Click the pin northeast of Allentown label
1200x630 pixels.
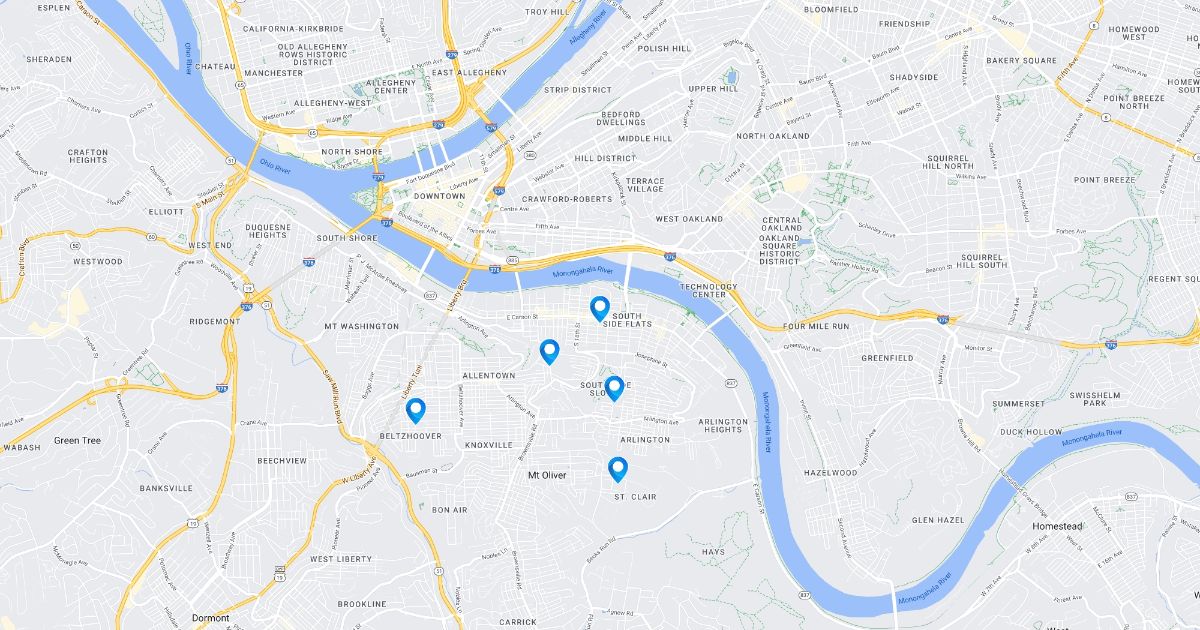point(549,352)
